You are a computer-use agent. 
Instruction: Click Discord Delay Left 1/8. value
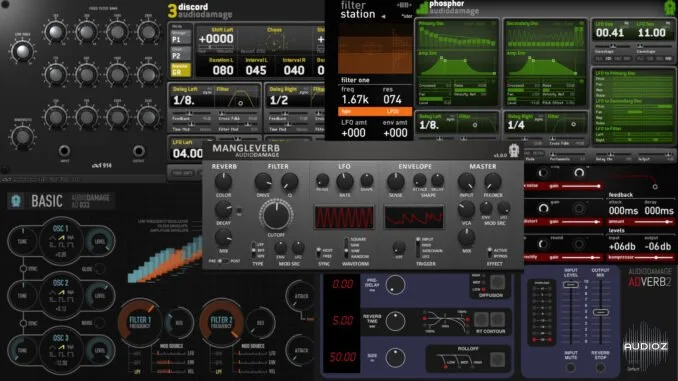coord(184,100)
